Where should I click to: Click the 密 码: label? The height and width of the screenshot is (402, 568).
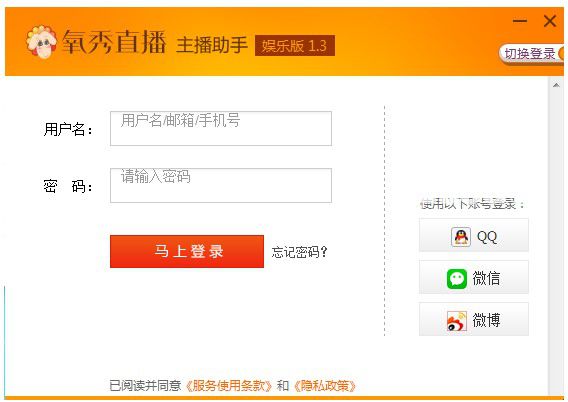(x=68, y=187)
